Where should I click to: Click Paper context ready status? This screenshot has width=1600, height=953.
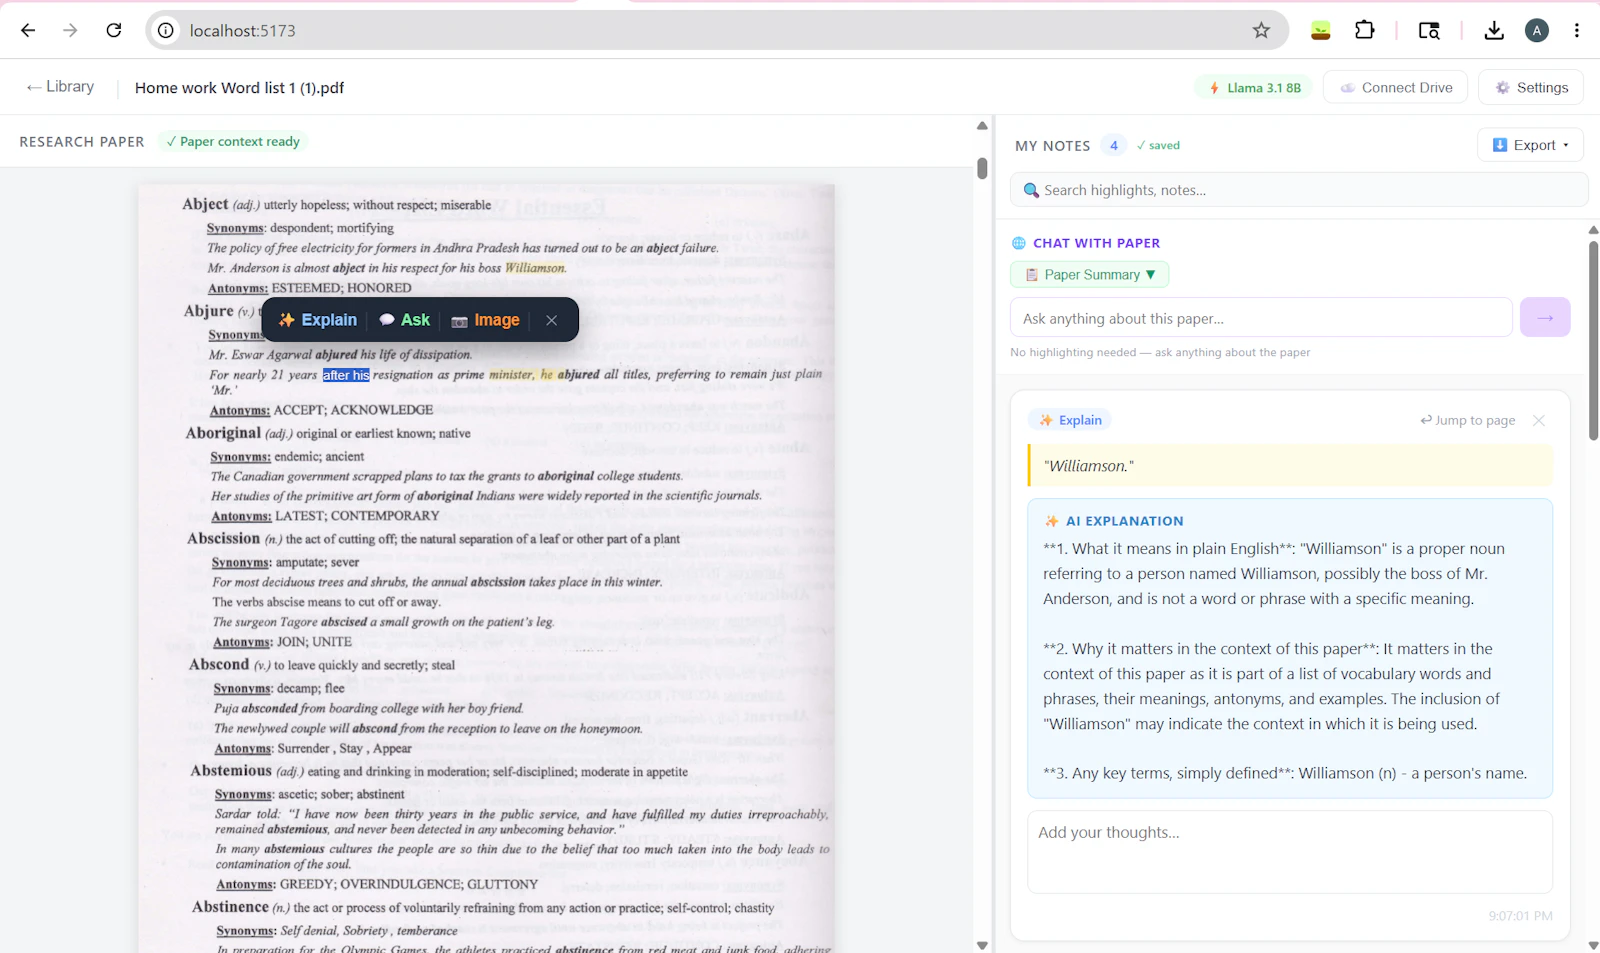point(233,141)
